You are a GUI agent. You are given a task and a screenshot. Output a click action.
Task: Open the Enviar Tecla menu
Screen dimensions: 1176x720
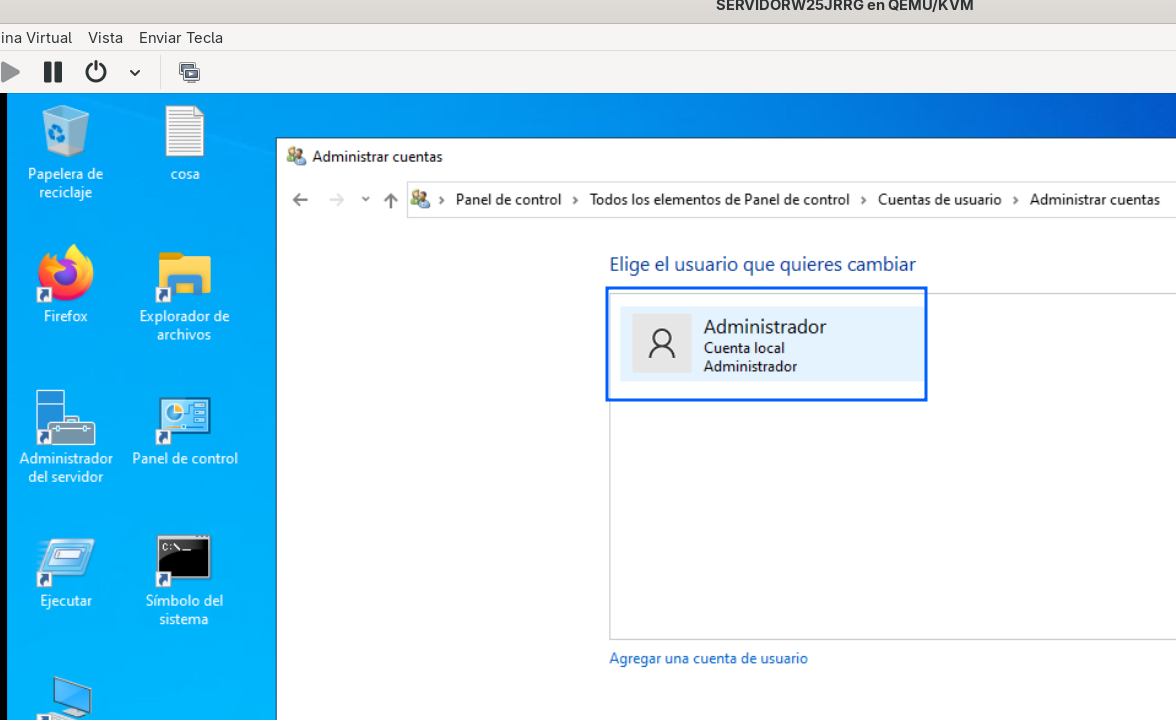click(181, 38)
